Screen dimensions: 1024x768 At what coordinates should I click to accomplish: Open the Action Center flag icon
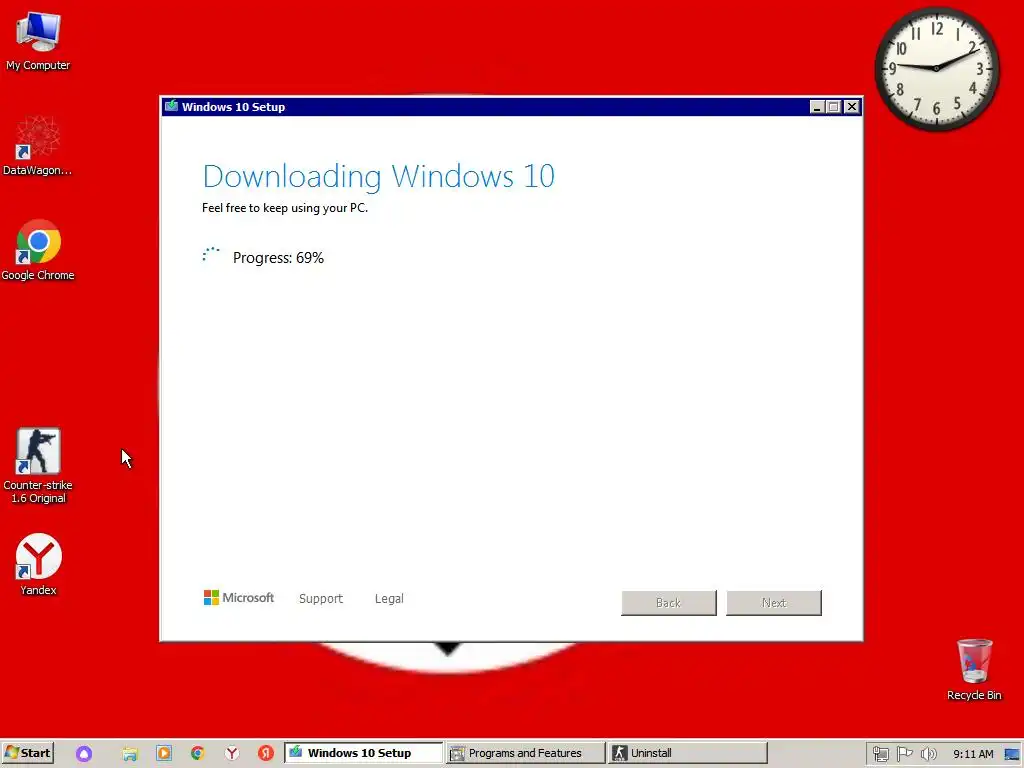pyautogui.click(x=904, y=754)
